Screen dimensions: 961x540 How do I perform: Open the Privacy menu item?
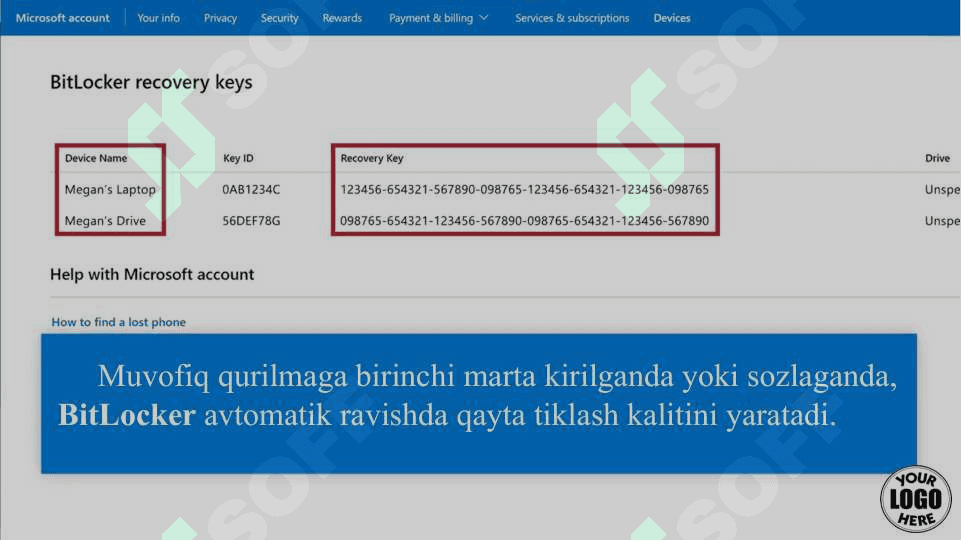[x=220, y=18]
